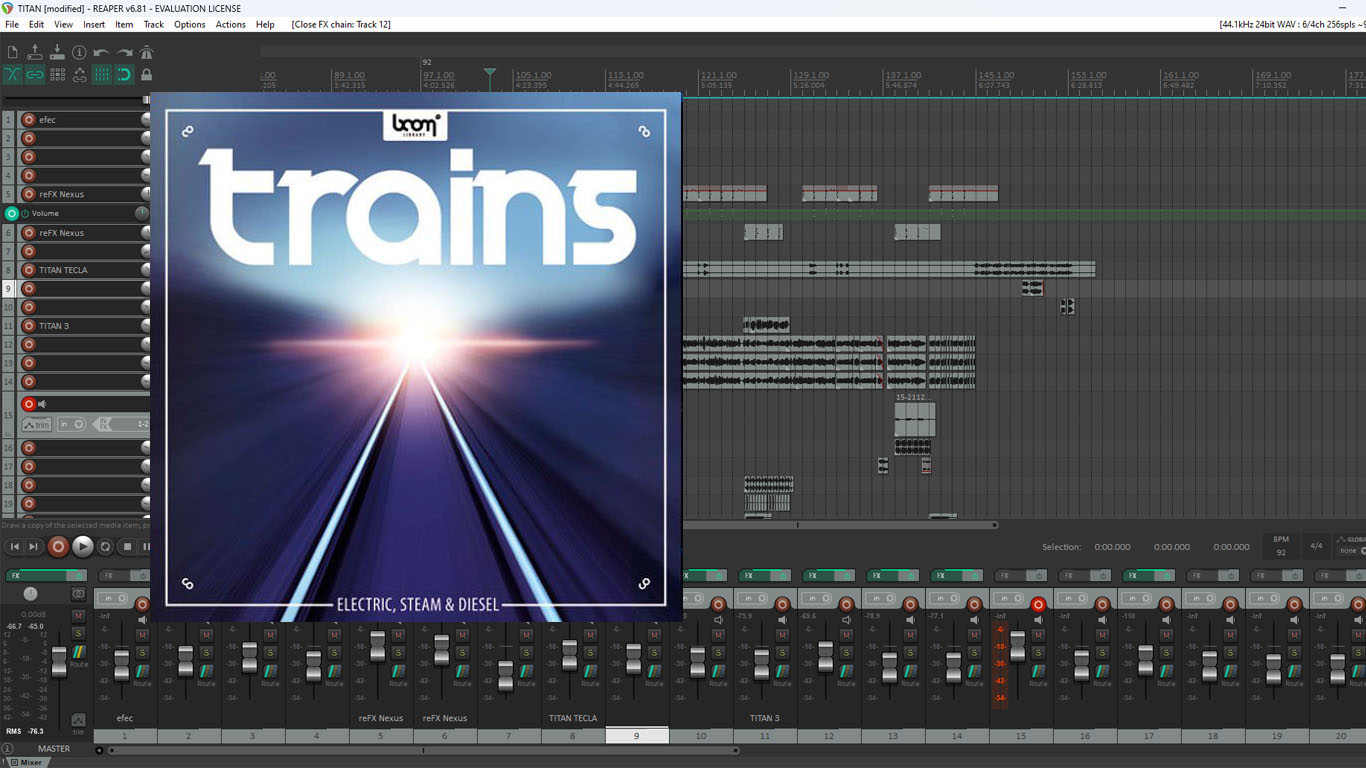
Task: Toggle the item grouping chain icon
Action: click(35, 74)
